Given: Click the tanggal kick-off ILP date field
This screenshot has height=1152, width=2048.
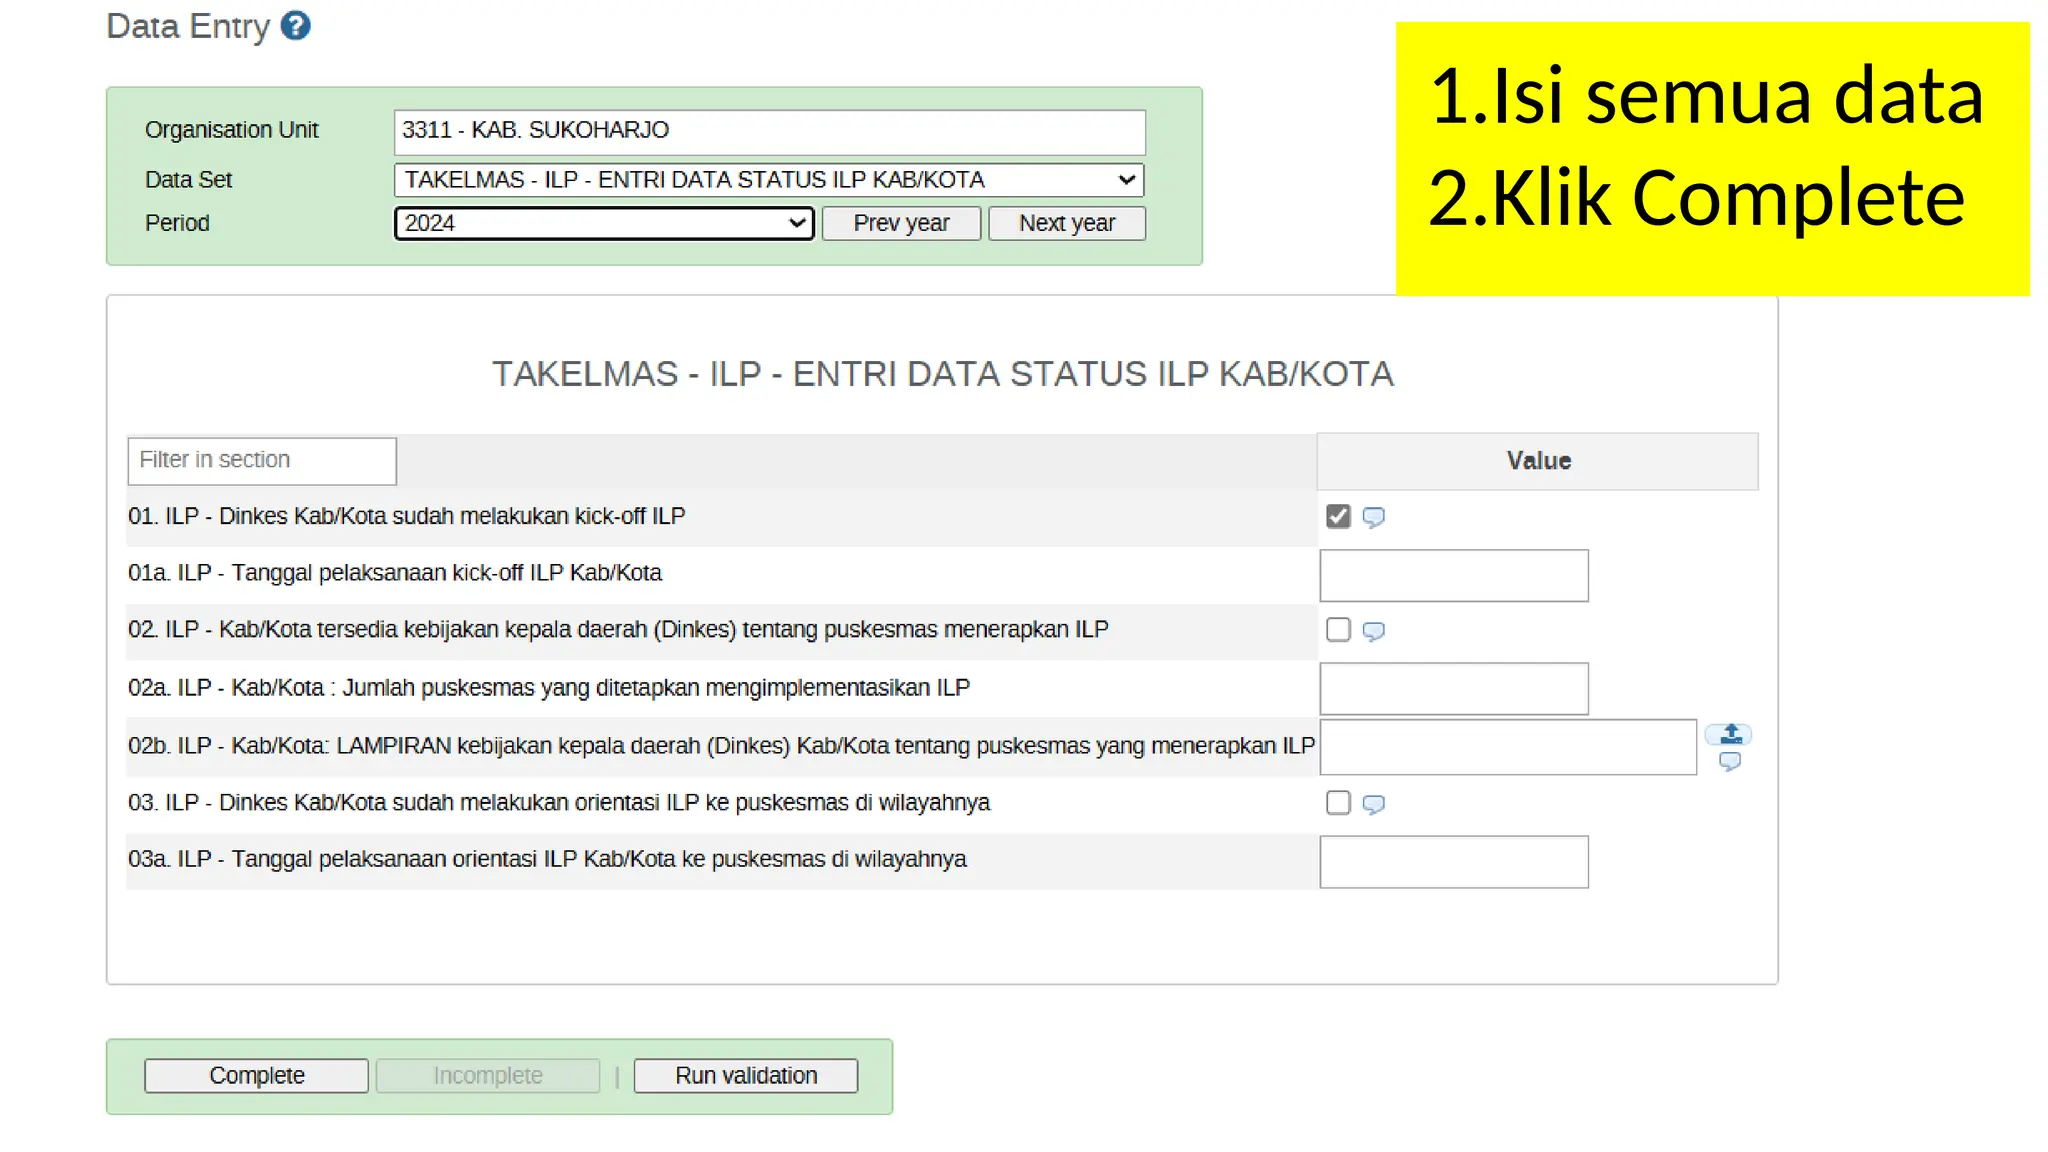Looking at the screenshot, I should click(1453, 576).
